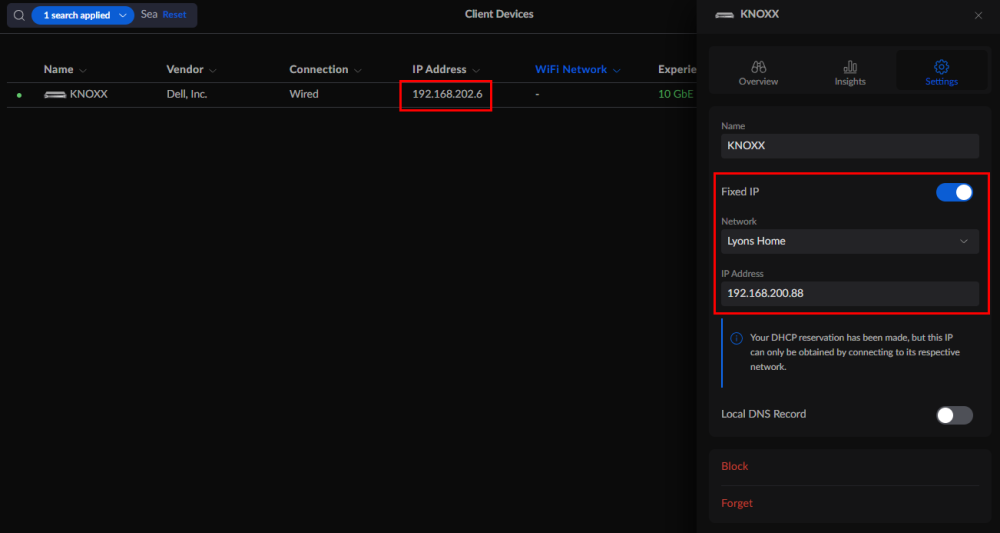Image resolution: width=1000 pixels, height=533 pixels.
Task: Click the red Forget option
Action: pos(737,503)
